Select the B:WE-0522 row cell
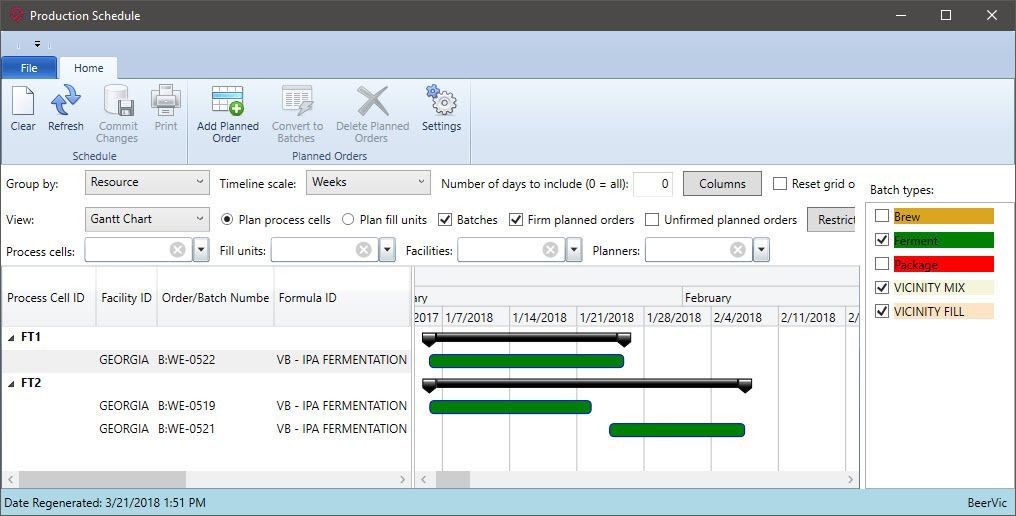1016x516 pixels. pos(187,360)
